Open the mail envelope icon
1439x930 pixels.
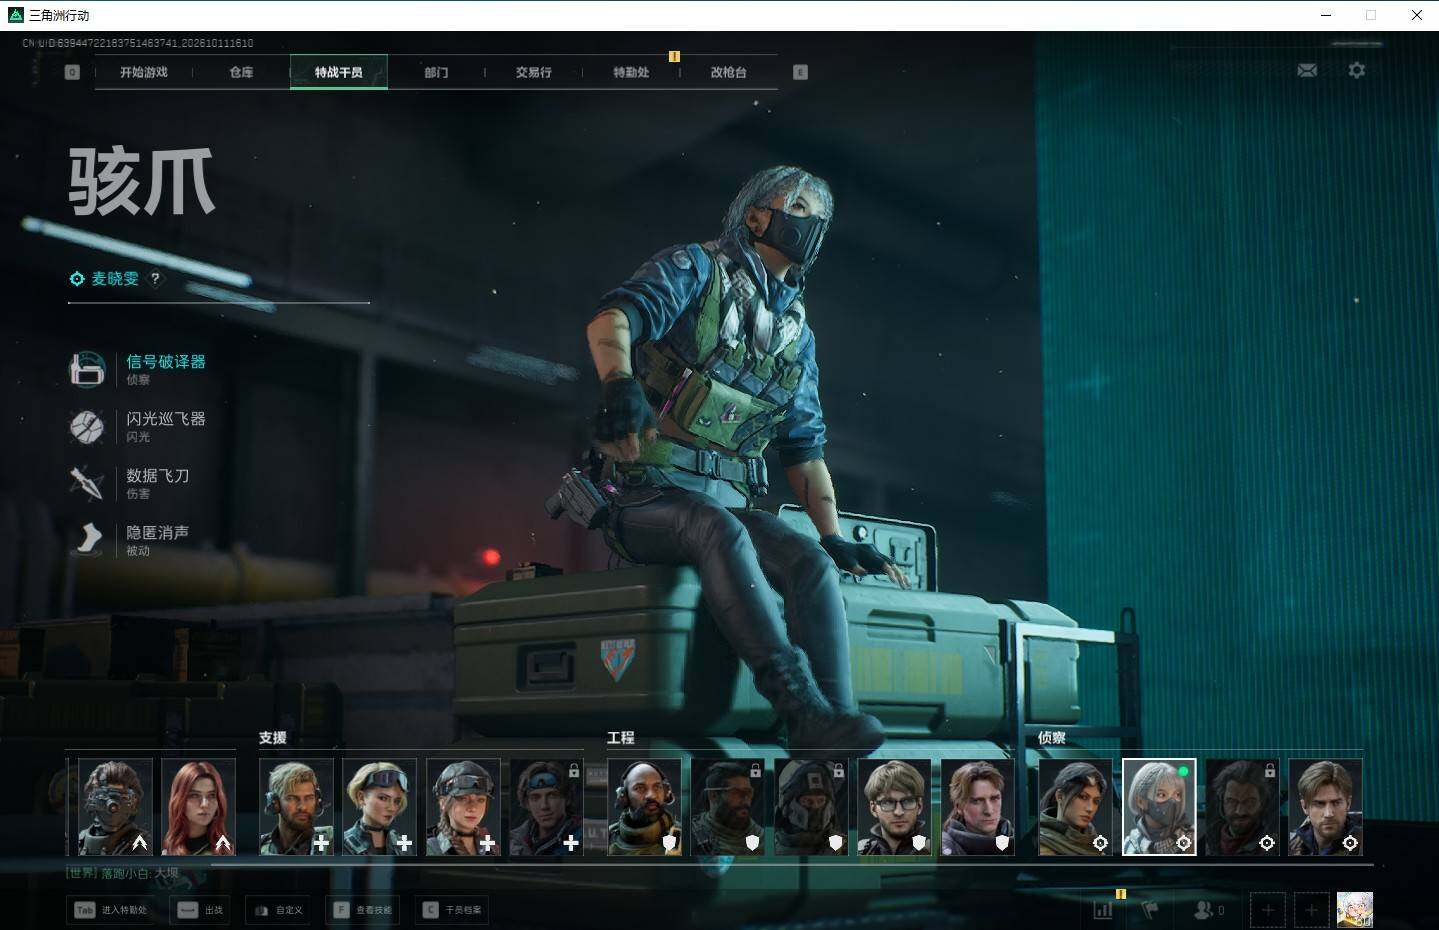1307,70
